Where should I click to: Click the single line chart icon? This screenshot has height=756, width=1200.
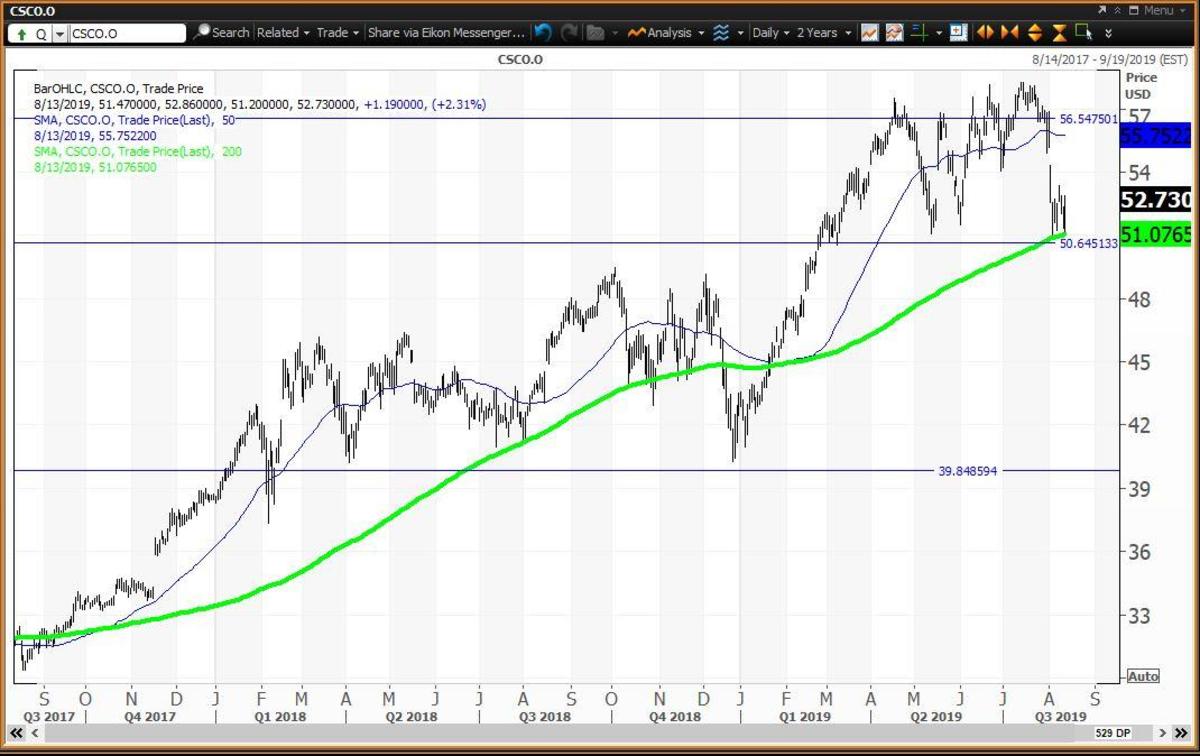click(869, 33)
